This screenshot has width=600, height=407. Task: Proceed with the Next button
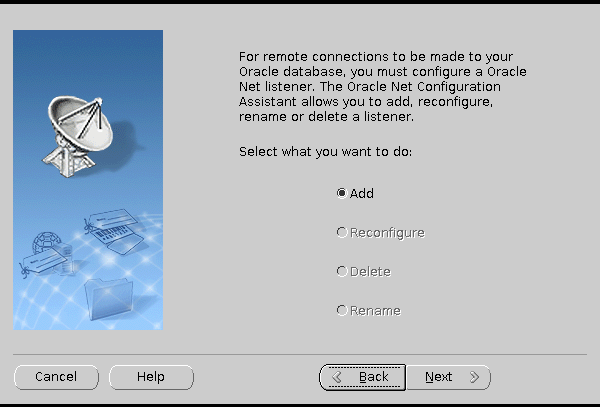448,377
